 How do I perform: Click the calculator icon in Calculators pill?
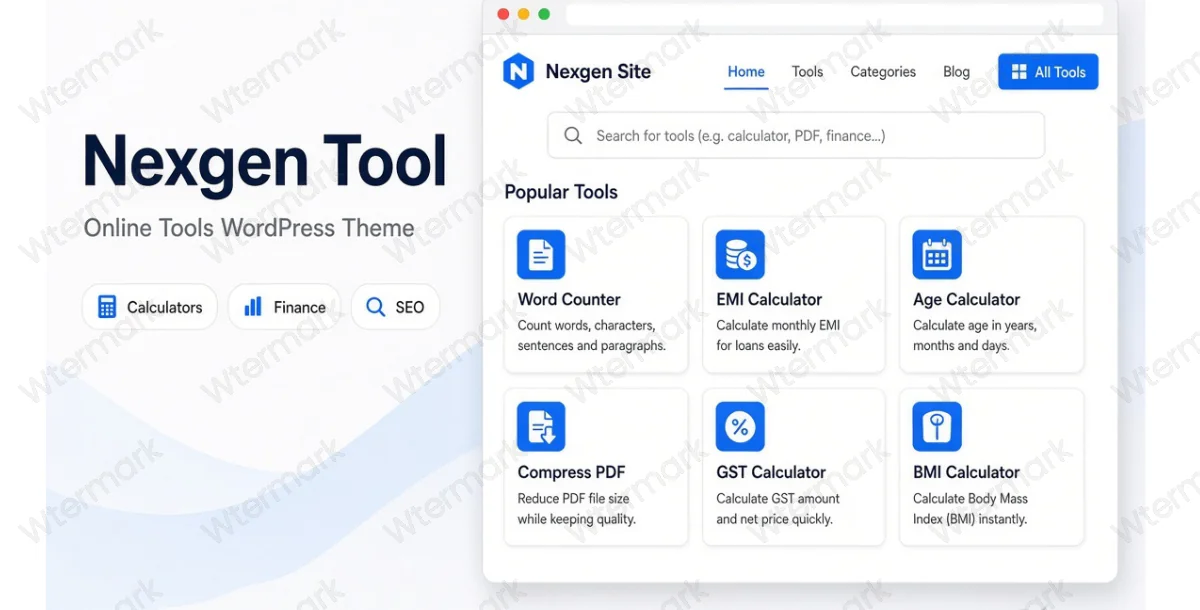[x=107, y=307]
